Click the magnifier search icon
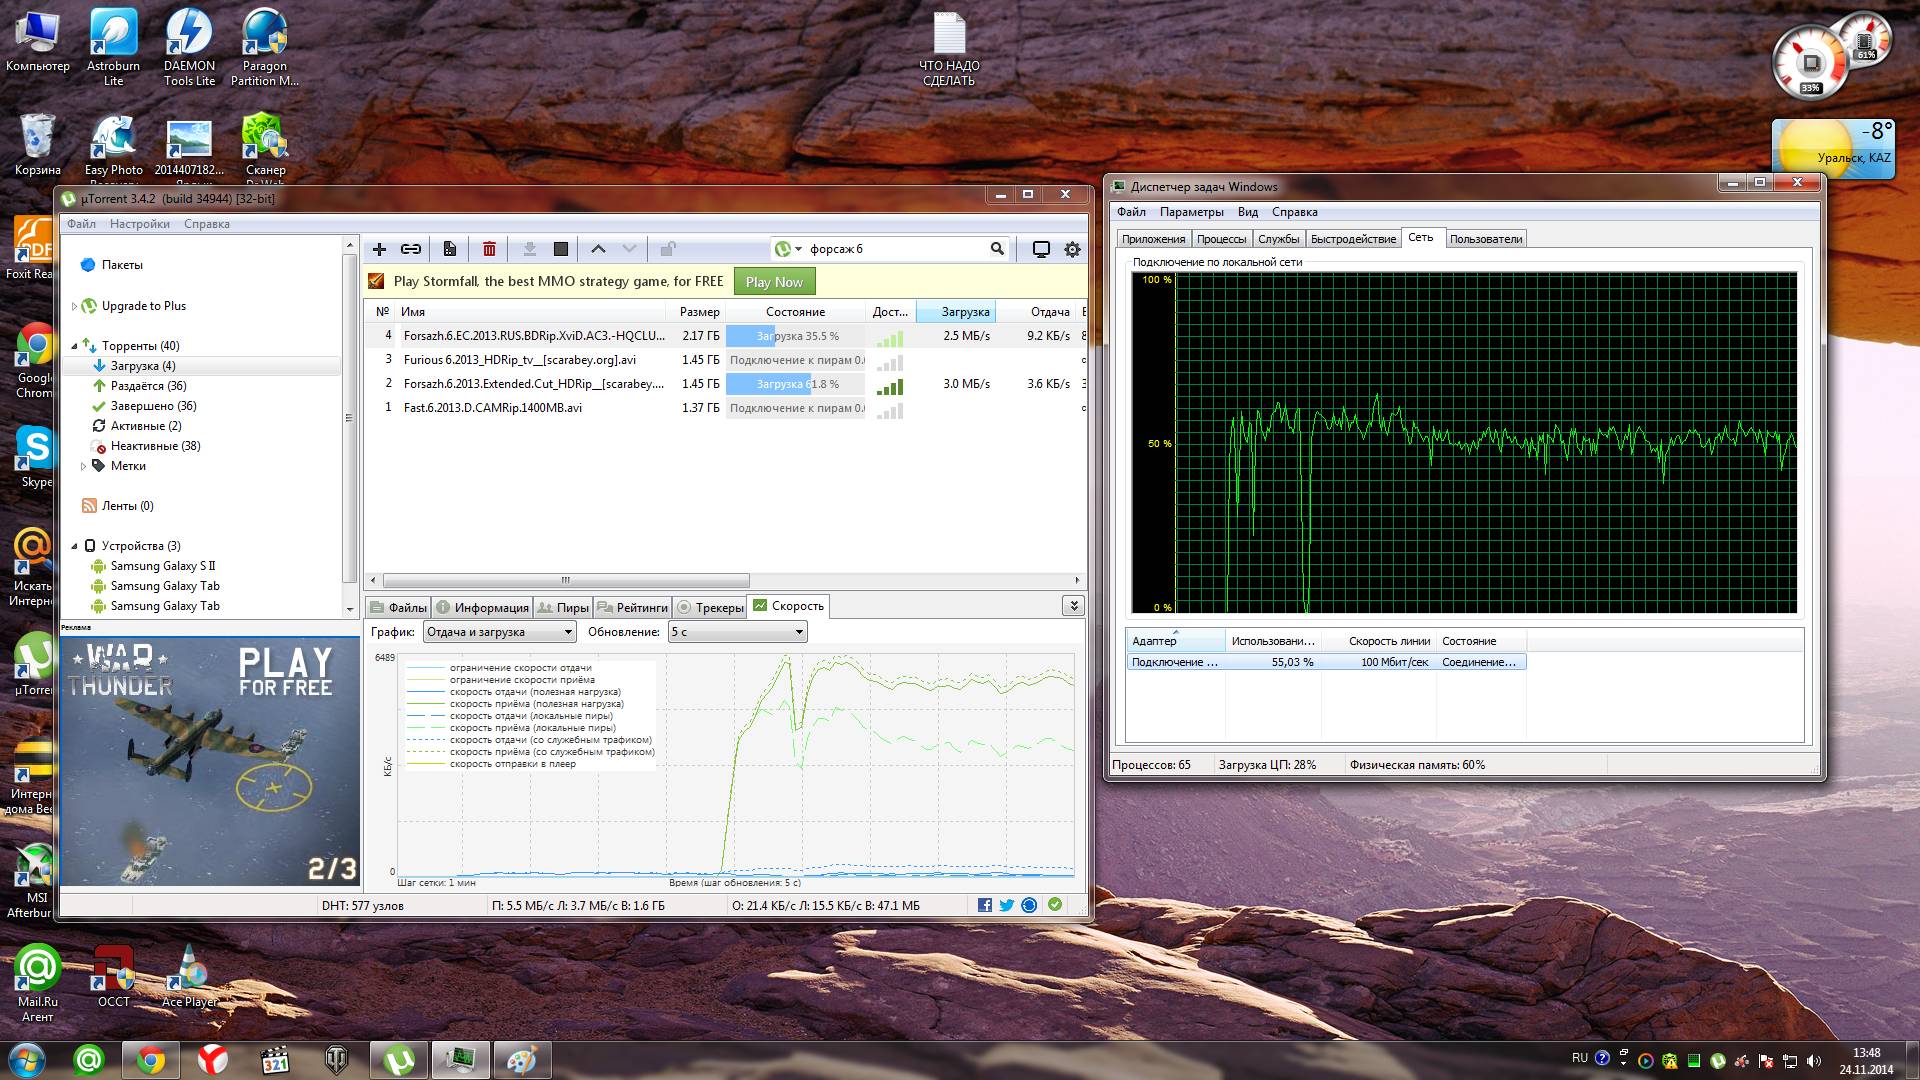This screenshot has height=1080, width=1920. click(997, 249)
